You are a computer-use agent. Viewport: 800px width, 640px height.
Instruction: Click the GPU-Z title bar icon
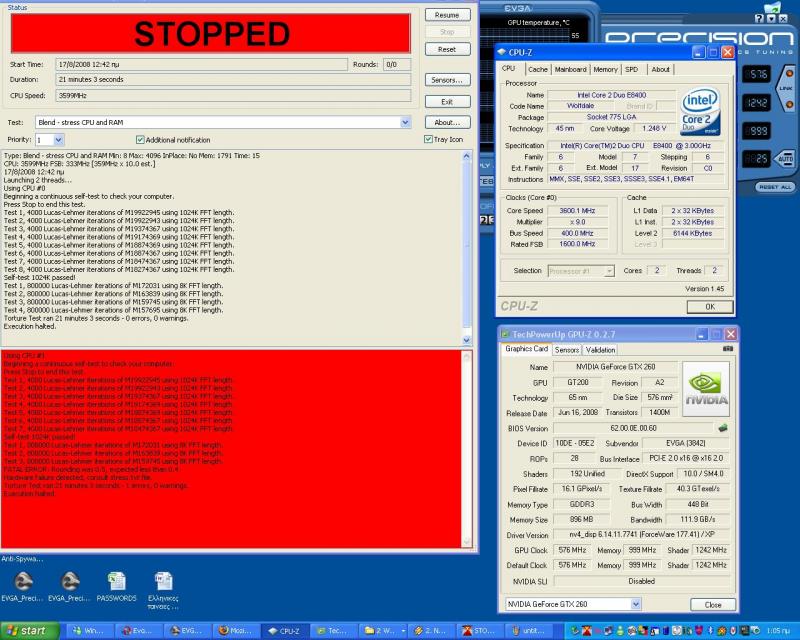coord(505,334)
